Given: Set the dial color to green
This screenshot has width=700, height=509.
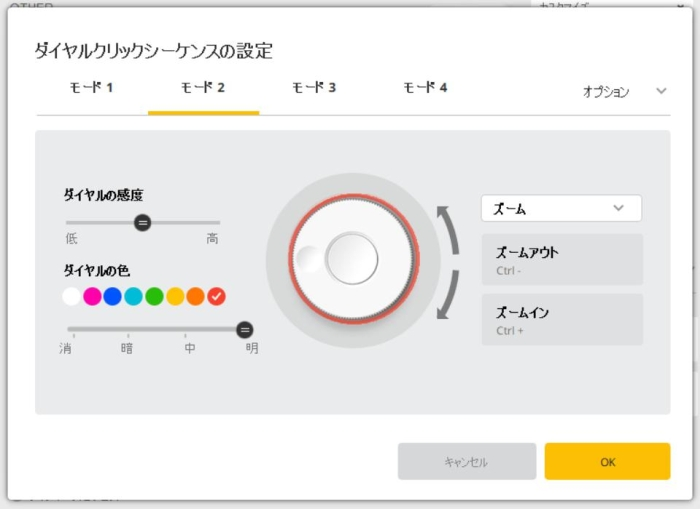Looking at the screenshot, I should click(154, 296).
